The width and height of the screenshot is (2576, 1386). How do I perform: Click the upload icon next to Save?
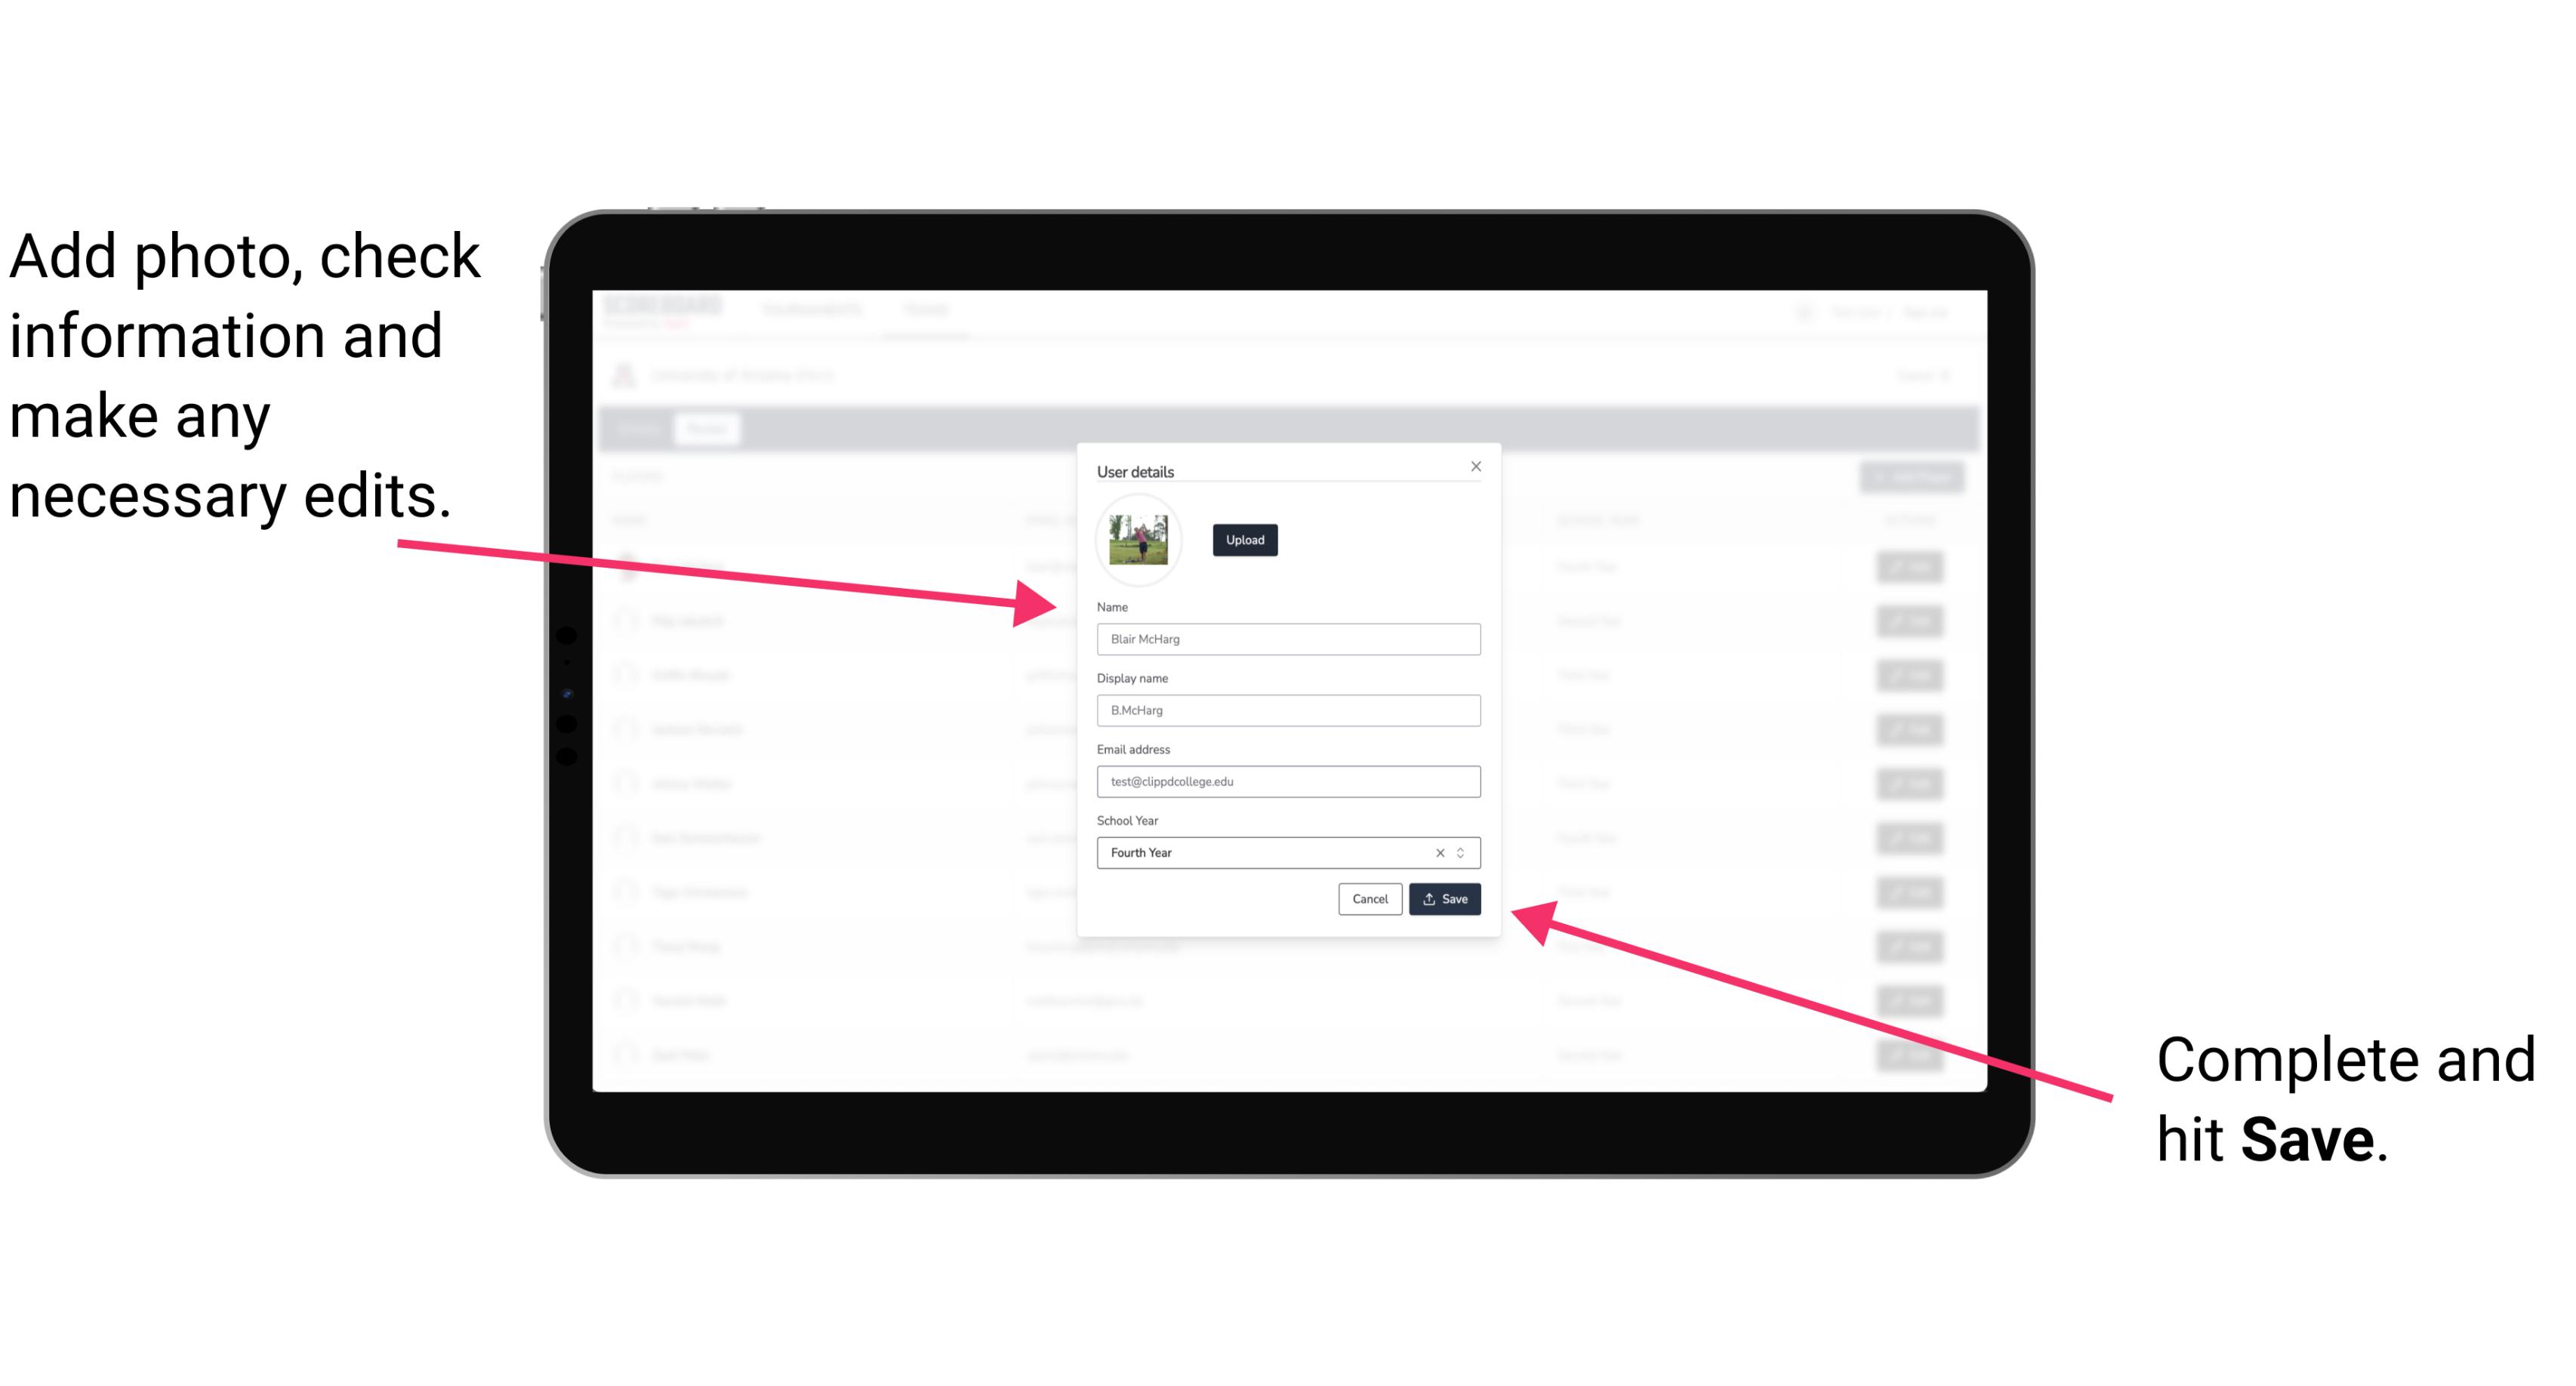click(1431, 900)
